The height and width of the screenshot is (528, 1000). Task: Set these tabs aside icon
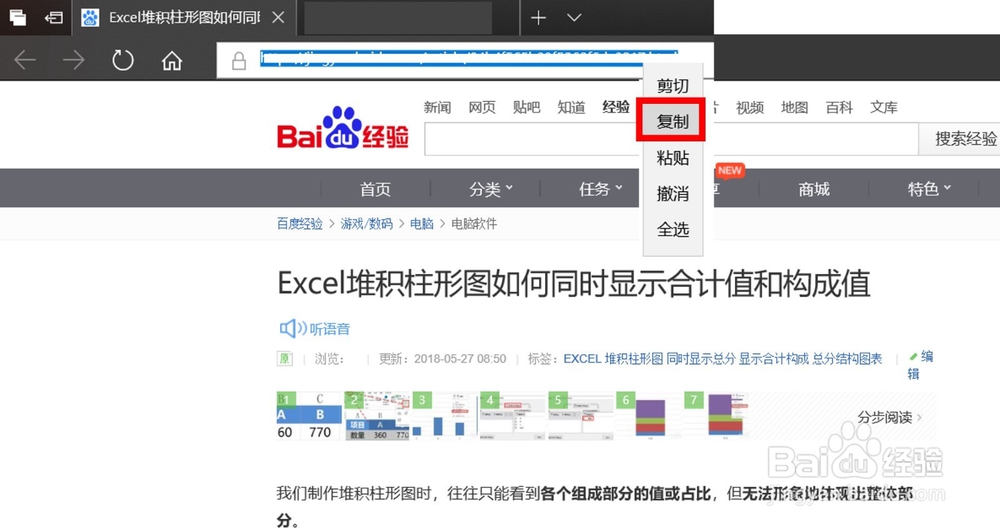(54, 17)
